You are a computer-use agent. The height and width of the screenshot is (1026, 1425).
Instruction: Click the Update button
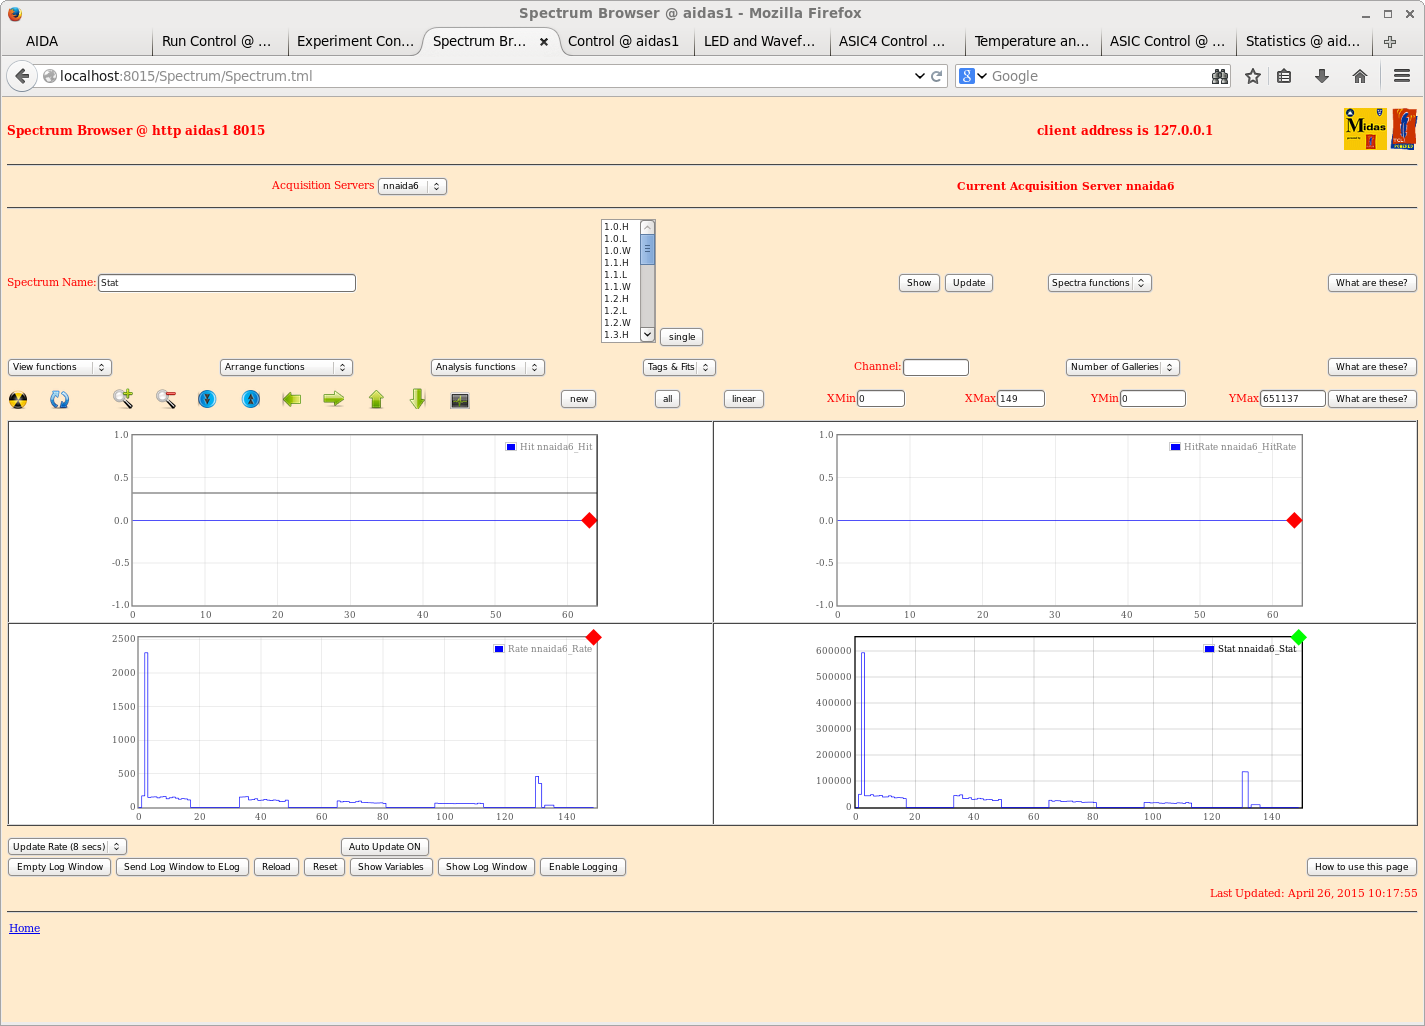[x=969, y=283]
